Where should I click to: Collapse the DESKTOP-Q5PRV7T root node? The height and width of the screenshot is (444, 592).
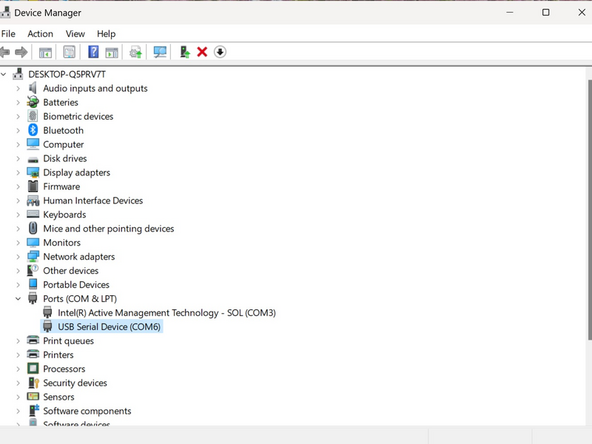[x=3, y=74]
